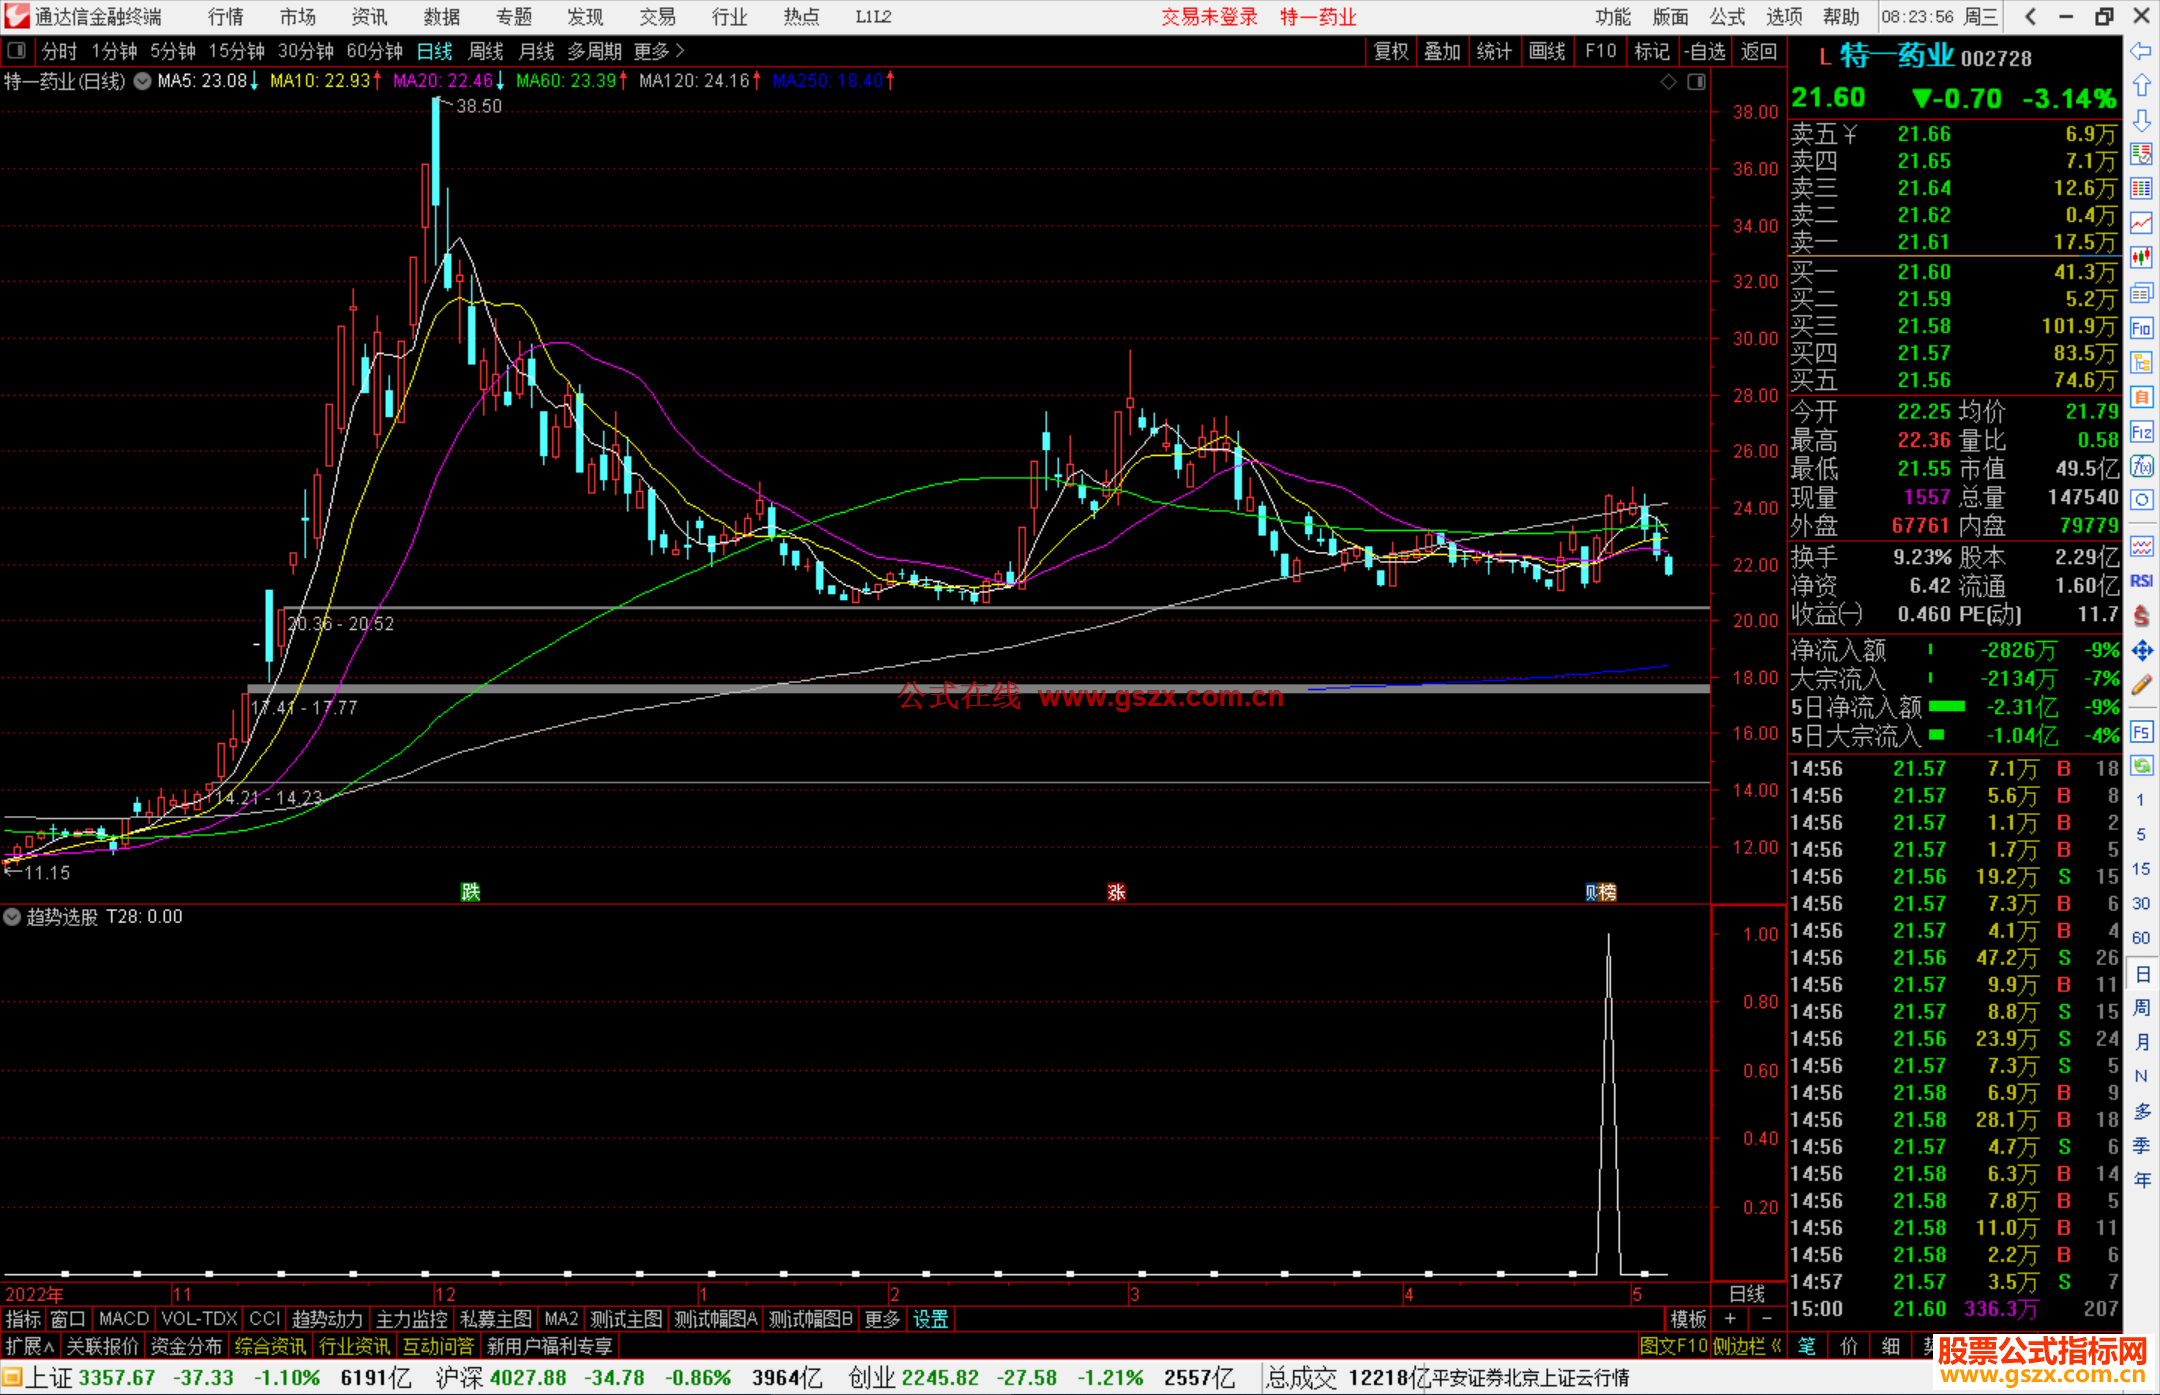Collapse the 侧边栏 sidebar
2160x1395 pixels.
pyautogui.click(x=1747, y=1347)
